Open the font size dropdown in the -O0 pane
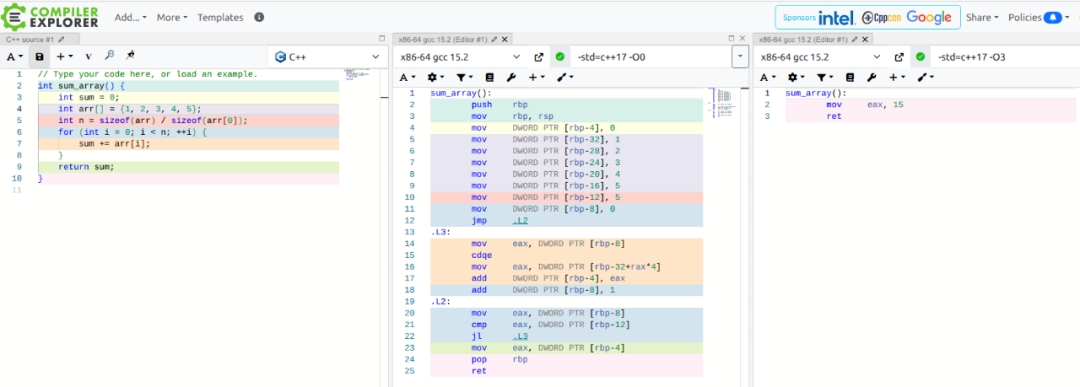This screenshot has height=387, width=1080. pos(408,78)
